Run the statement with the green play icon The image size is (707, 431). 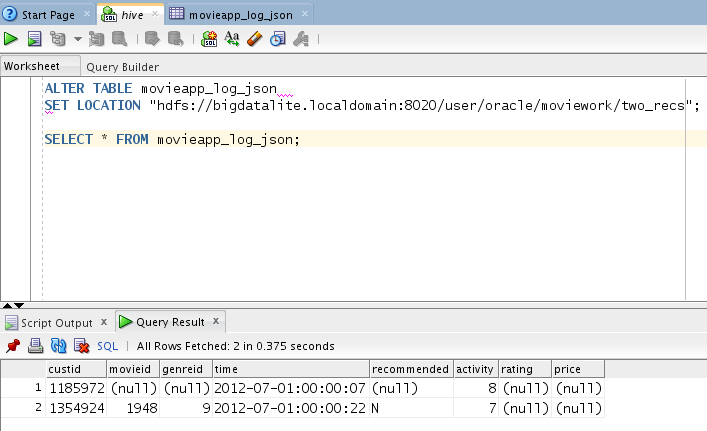[x=10, y=39]
